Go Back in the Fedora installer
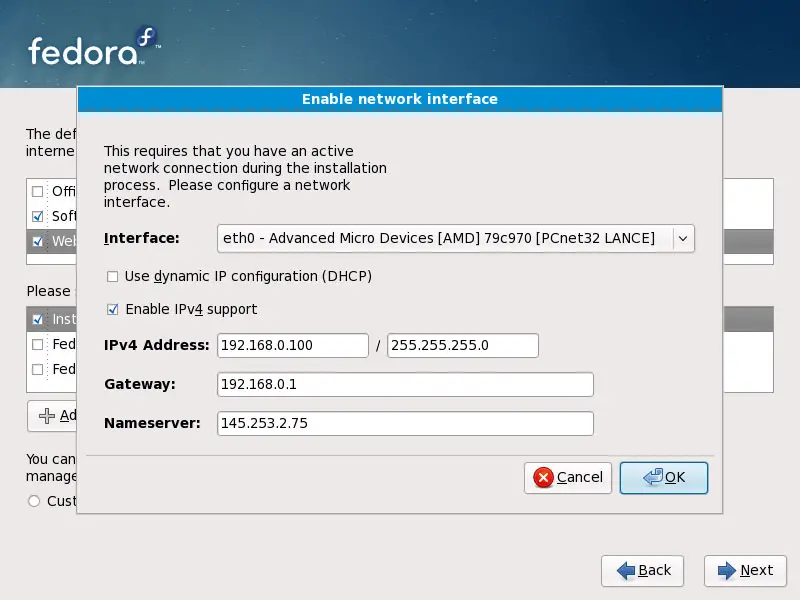Image resolution: width=800 pixels, height=600 pixels. (642, 570)
